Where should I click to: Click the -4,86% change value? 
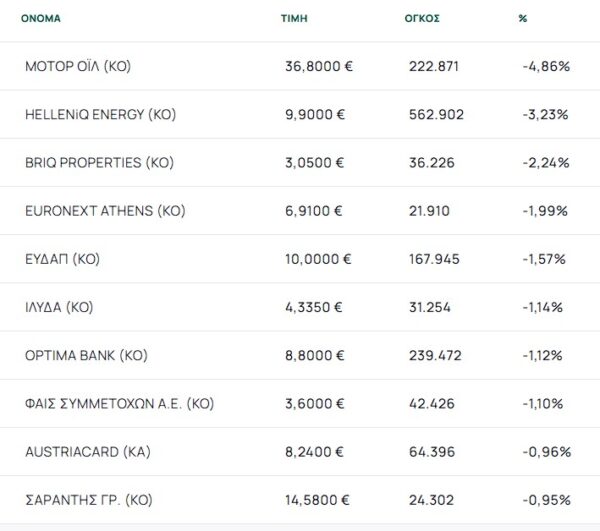(546, 66)
